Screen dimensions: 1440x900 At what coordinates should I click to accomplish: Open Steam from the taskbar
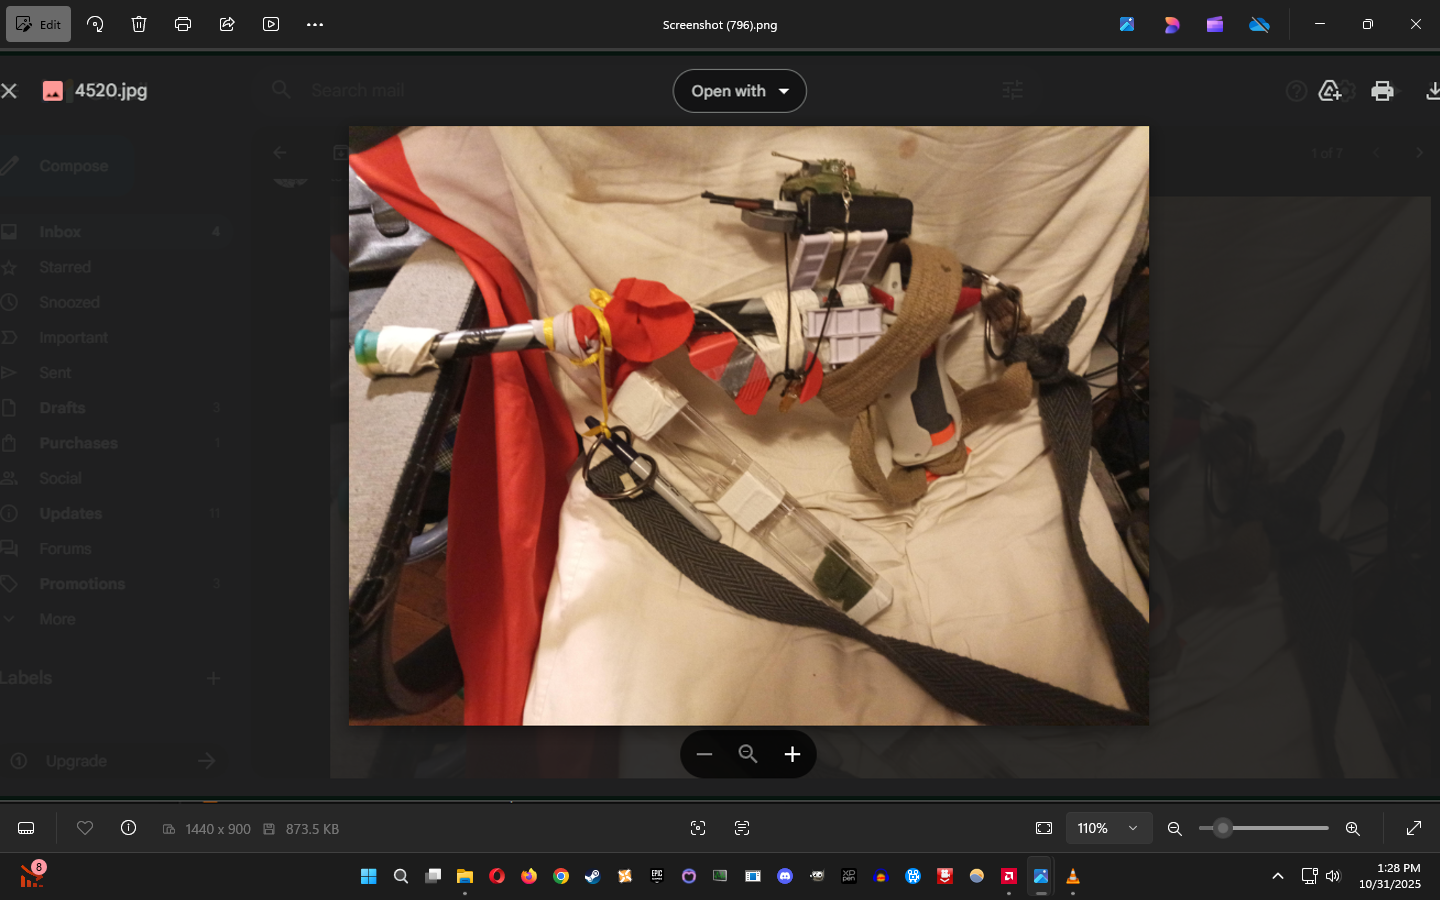[x=592, y=876]
